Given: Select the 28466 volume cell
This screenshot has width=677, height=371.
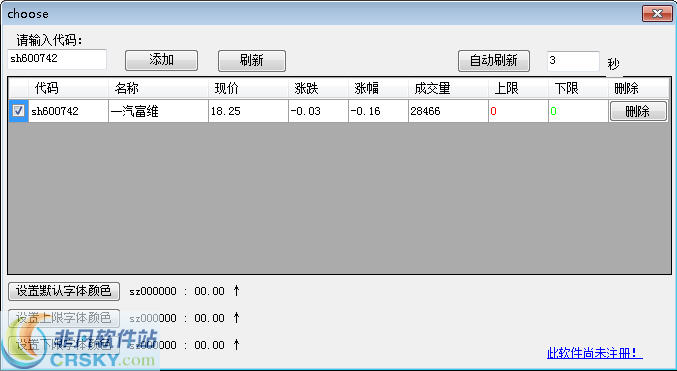Looking at the screenshot, I should click(448, 111).
